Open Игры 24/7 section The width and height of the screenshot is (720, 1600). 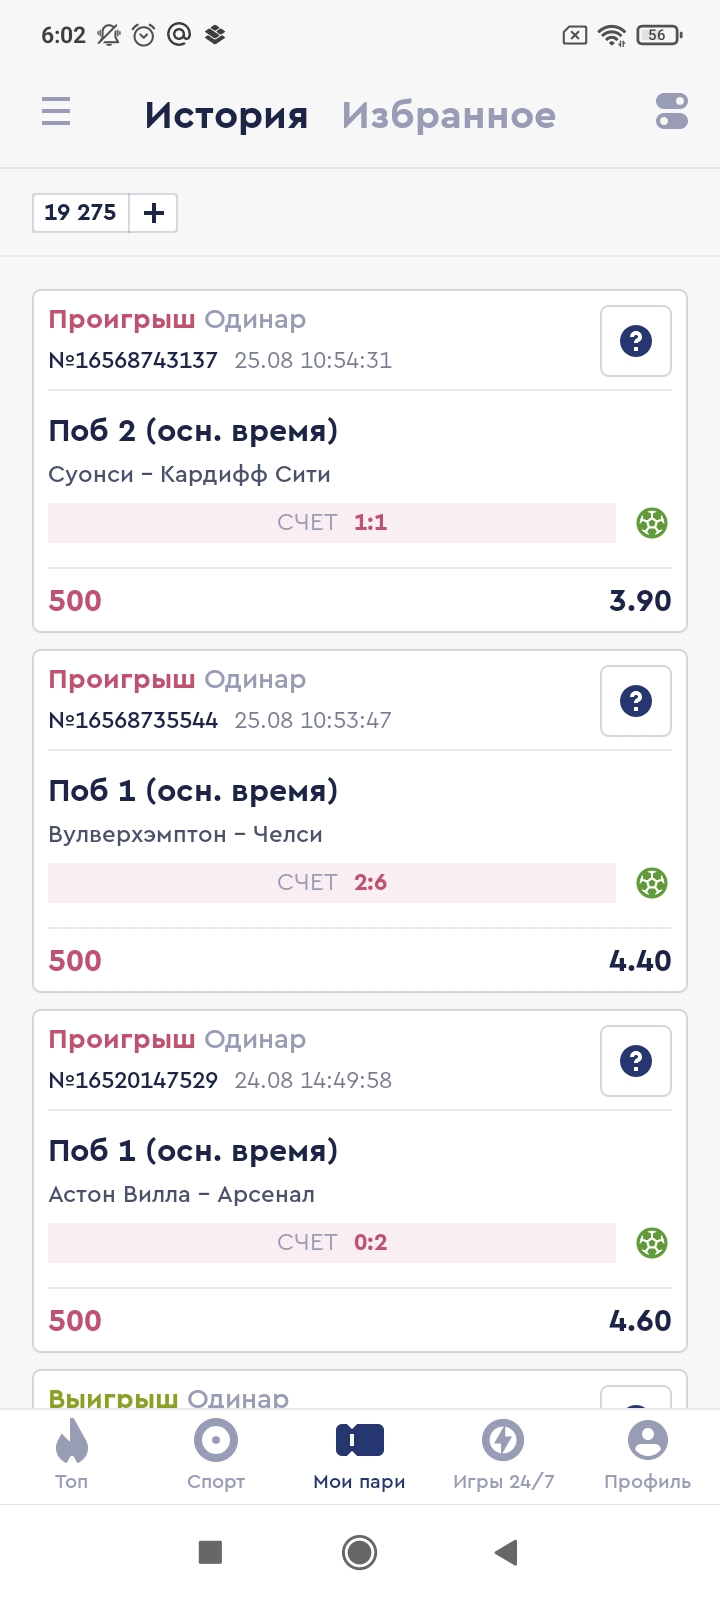click(503, 1455)
